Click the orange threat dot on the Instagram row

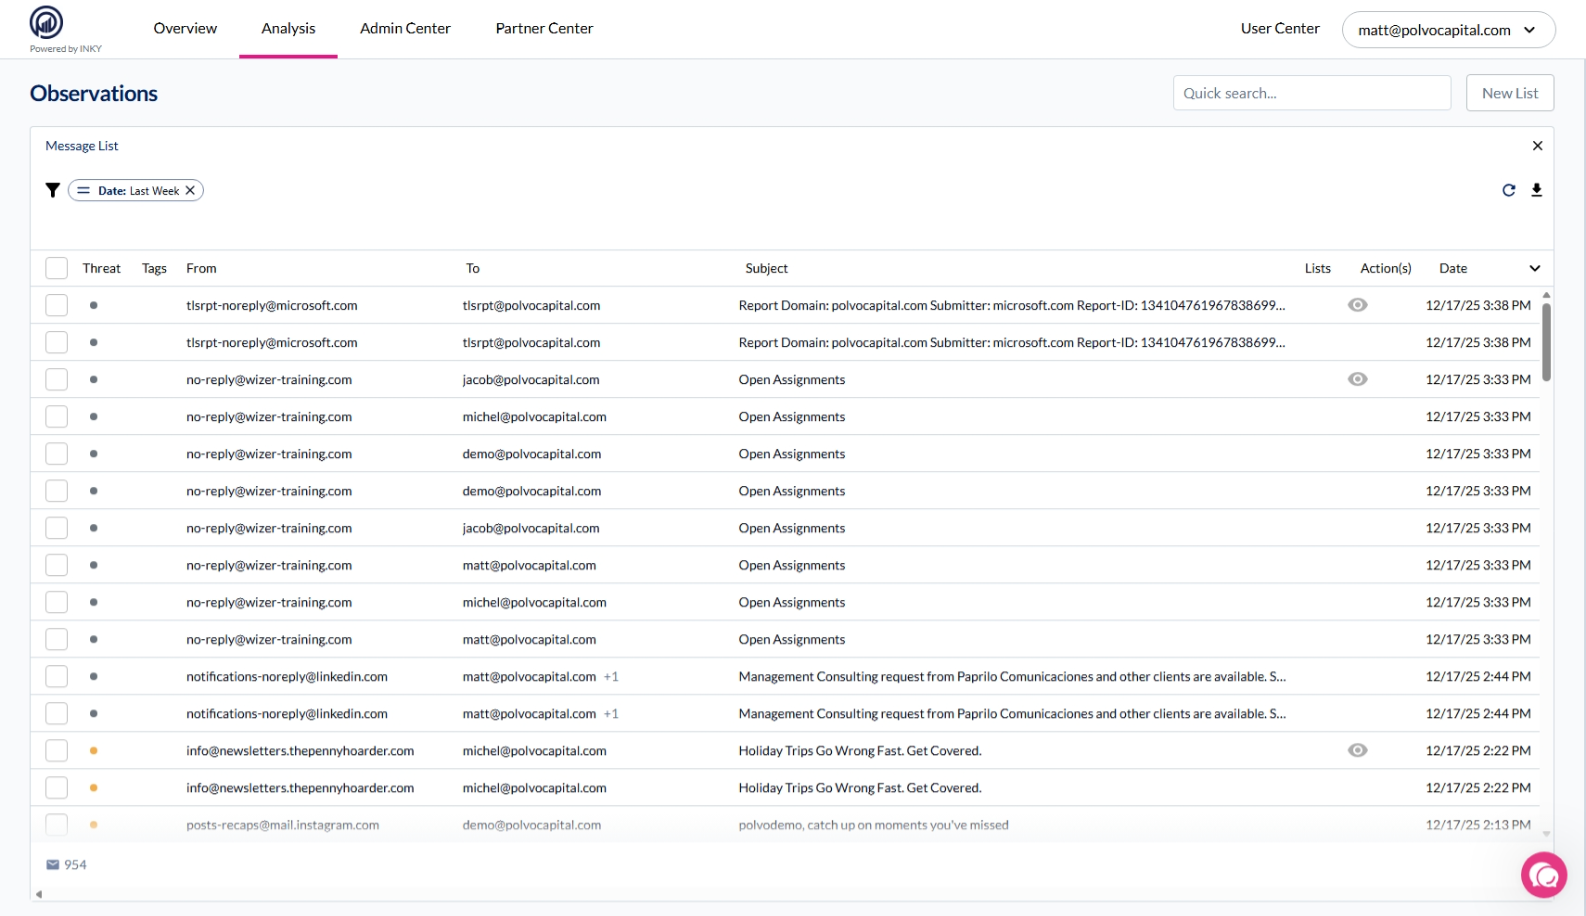pyautogui.click(x=94, y=825)
